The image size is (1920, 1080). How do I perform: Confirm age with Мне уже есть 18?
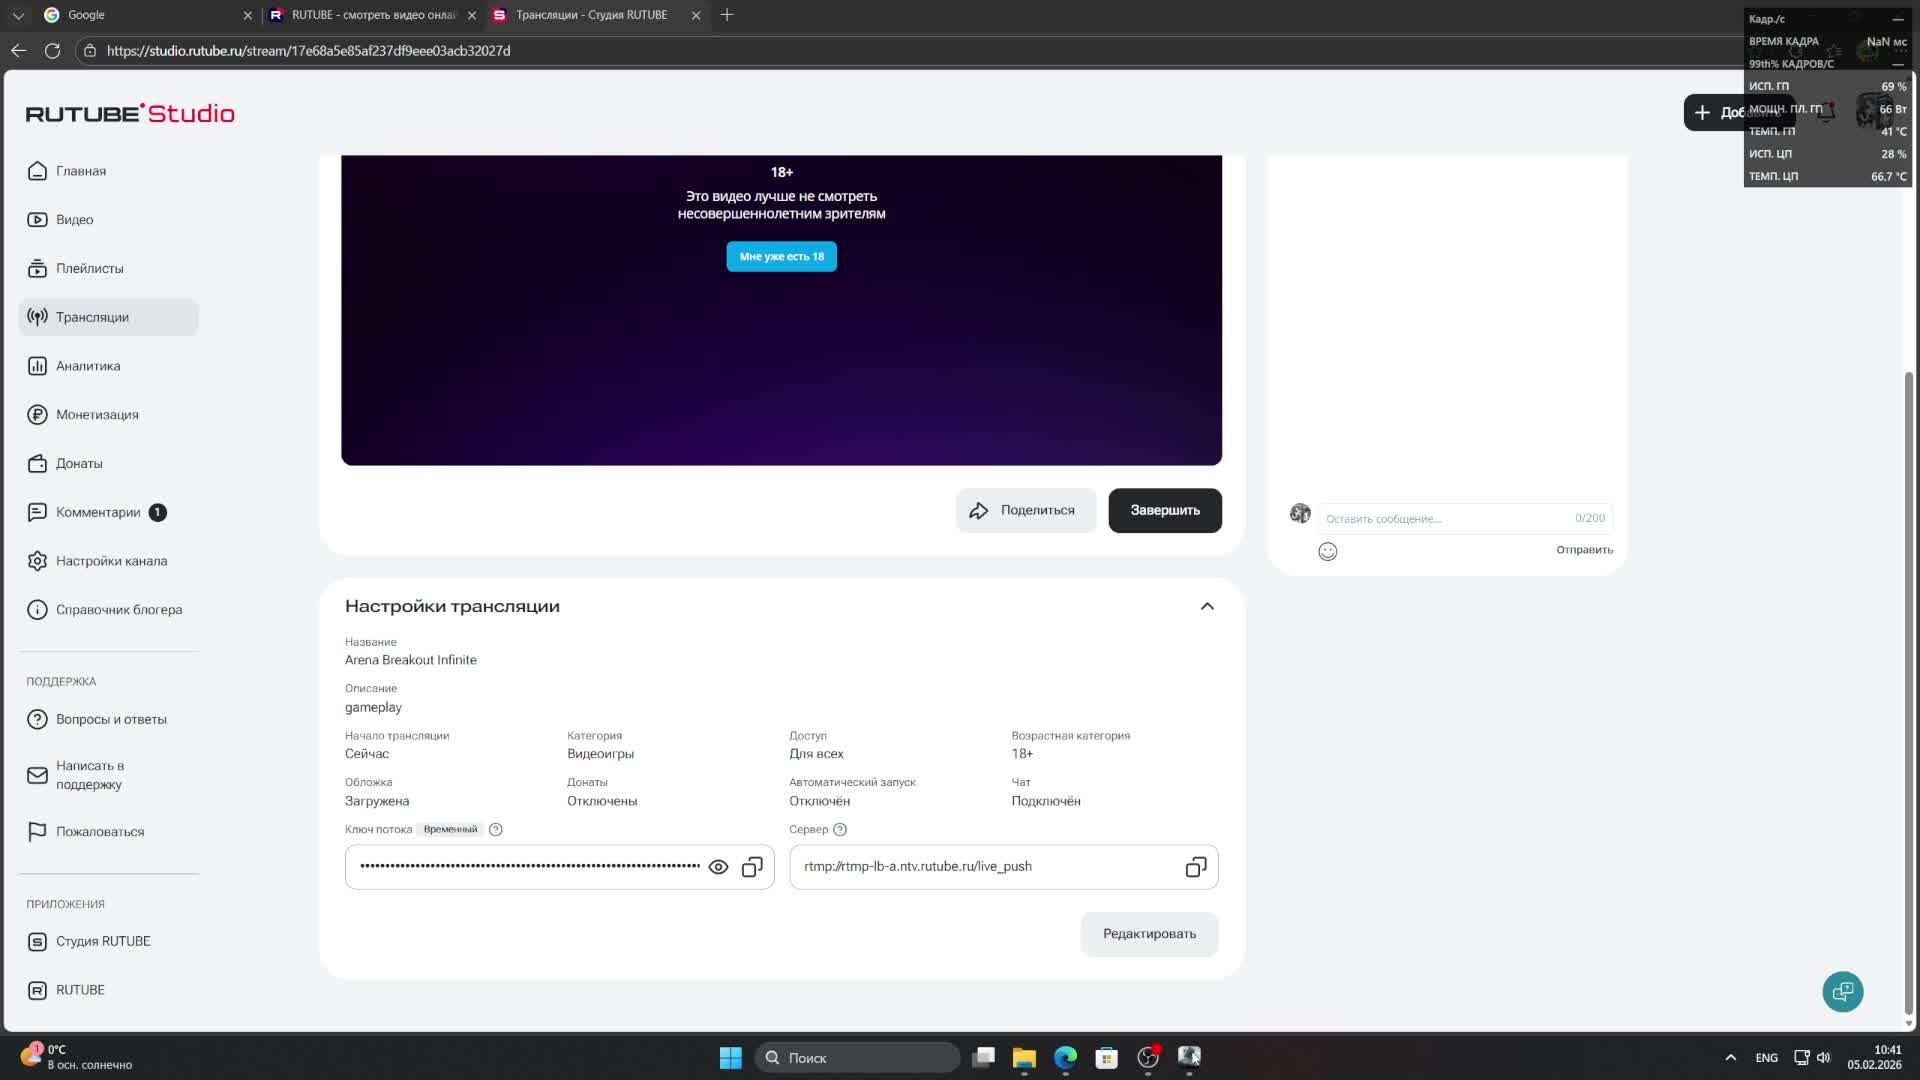tap(781, 257)
